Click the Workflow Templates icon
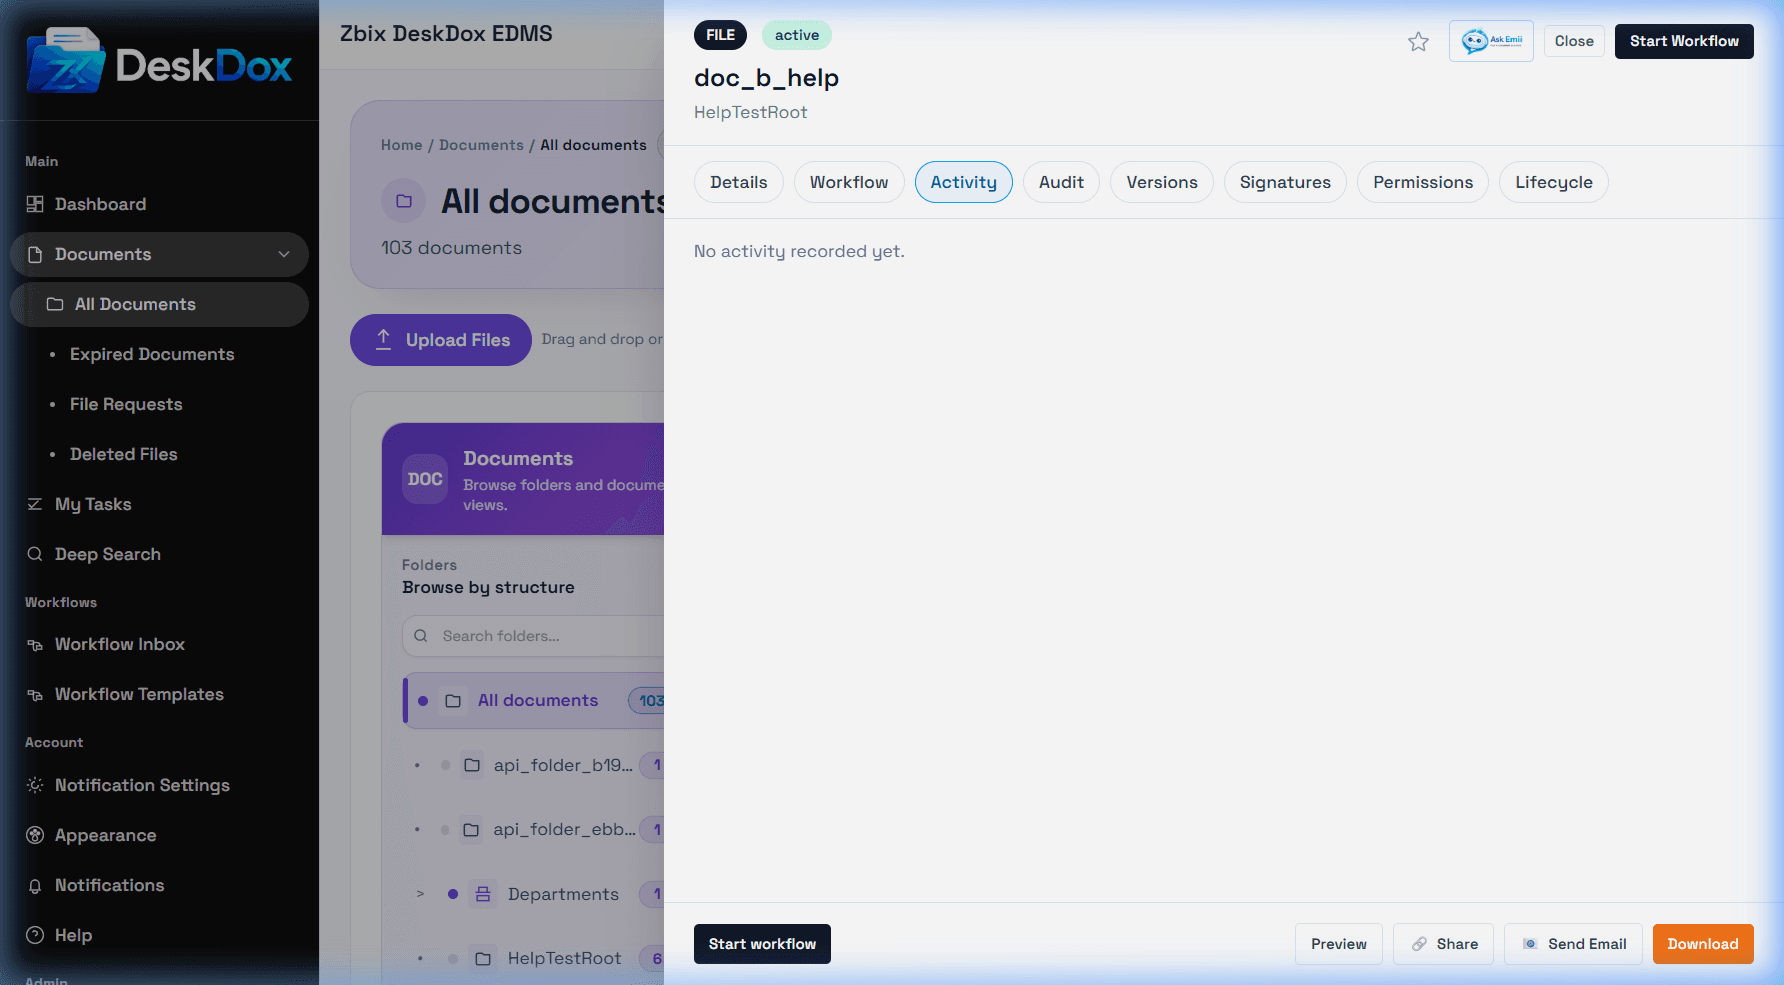Image resolution: width=1784 pixels, height=985 pixels. [x=35, y=695]
